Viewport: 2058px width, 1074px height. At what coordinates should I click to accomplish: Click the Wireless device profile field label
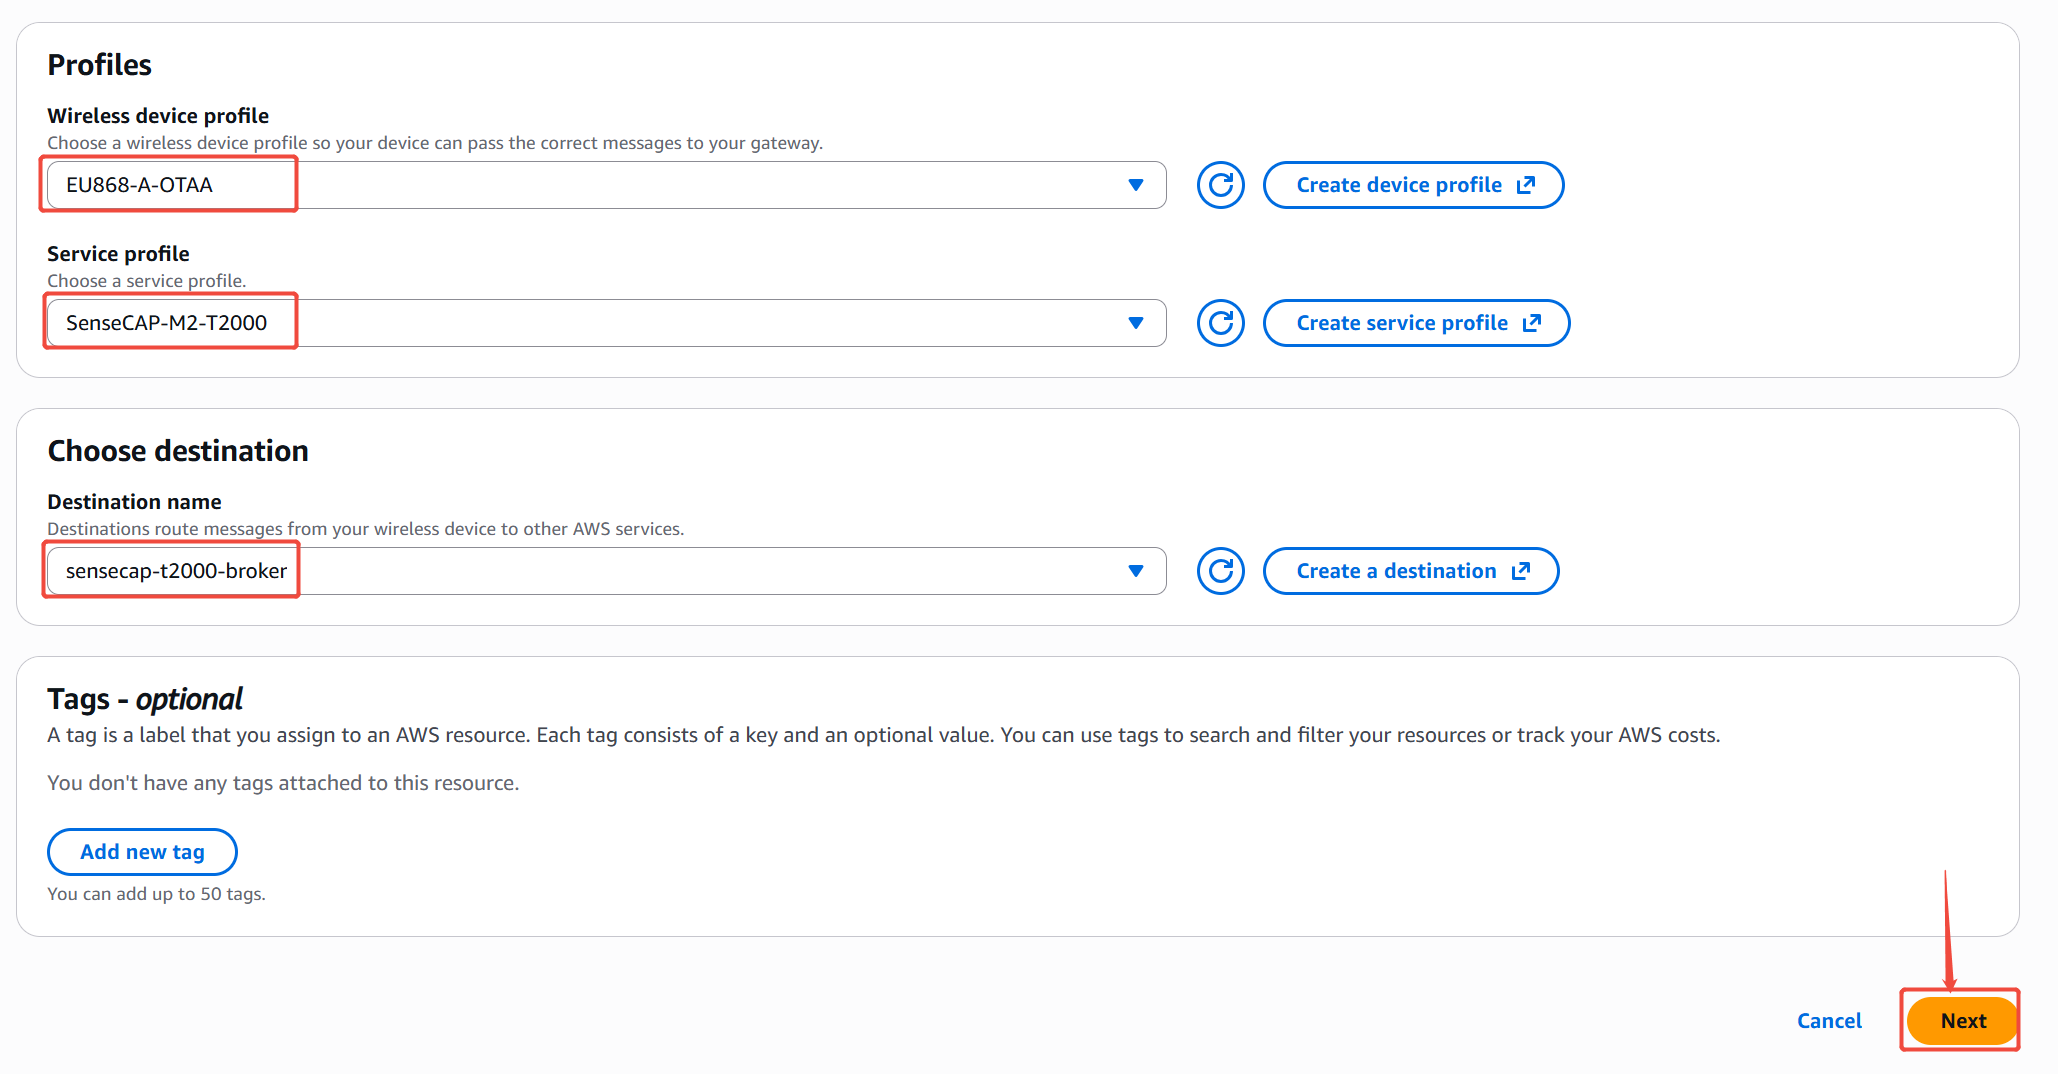click(158, 116)
